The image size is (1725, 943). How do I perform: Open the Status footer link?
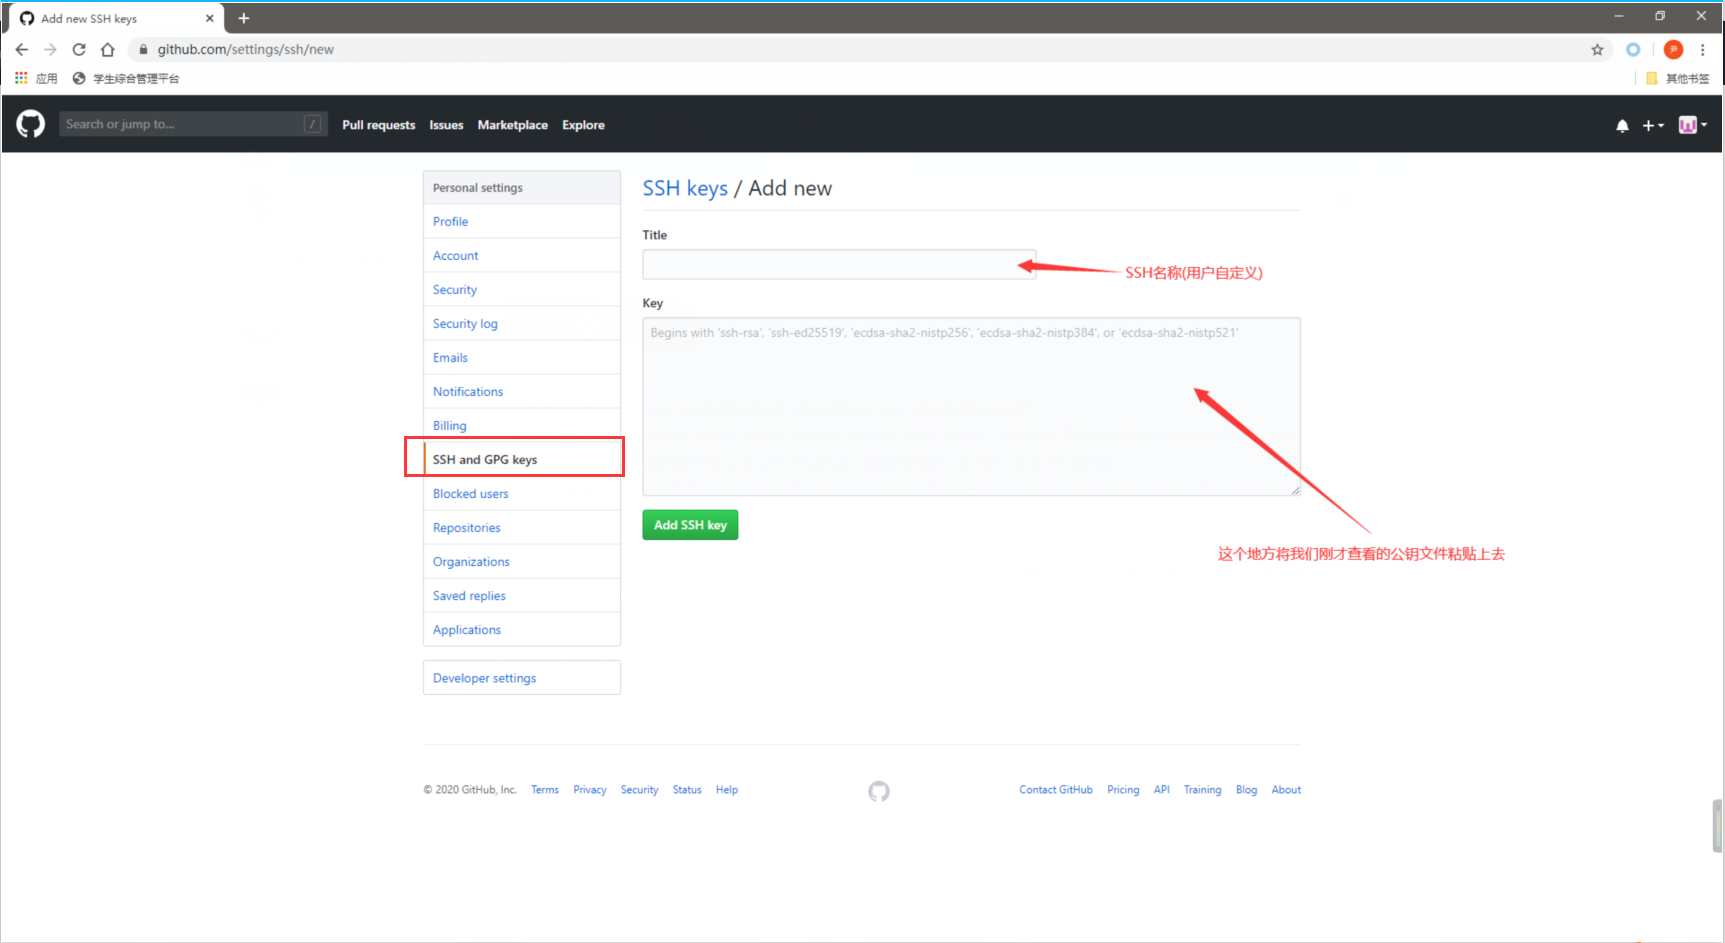687,790
